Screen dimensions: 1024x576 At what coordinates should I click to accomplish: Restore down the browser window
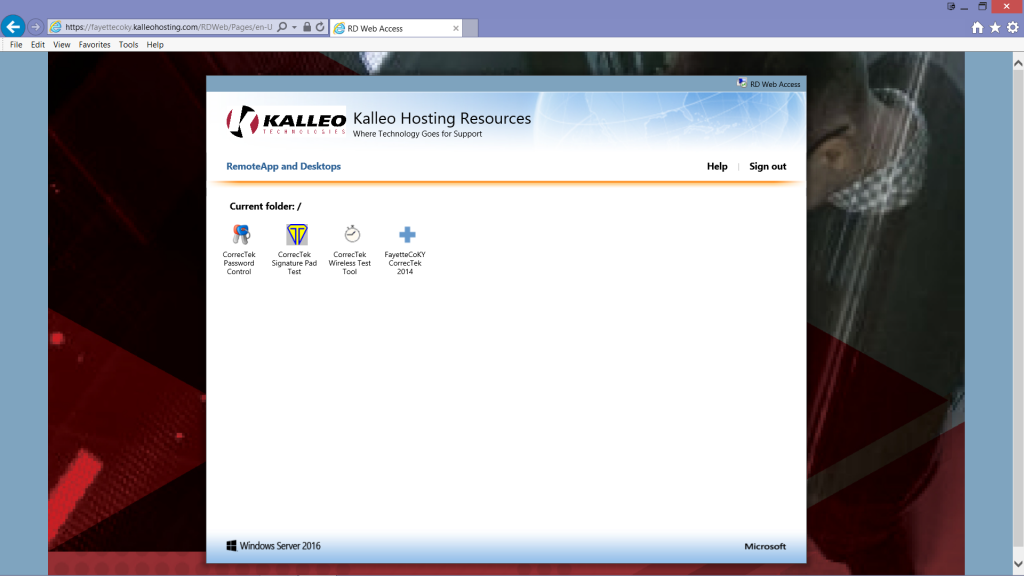pyautogui.click(x=982, y=7)
